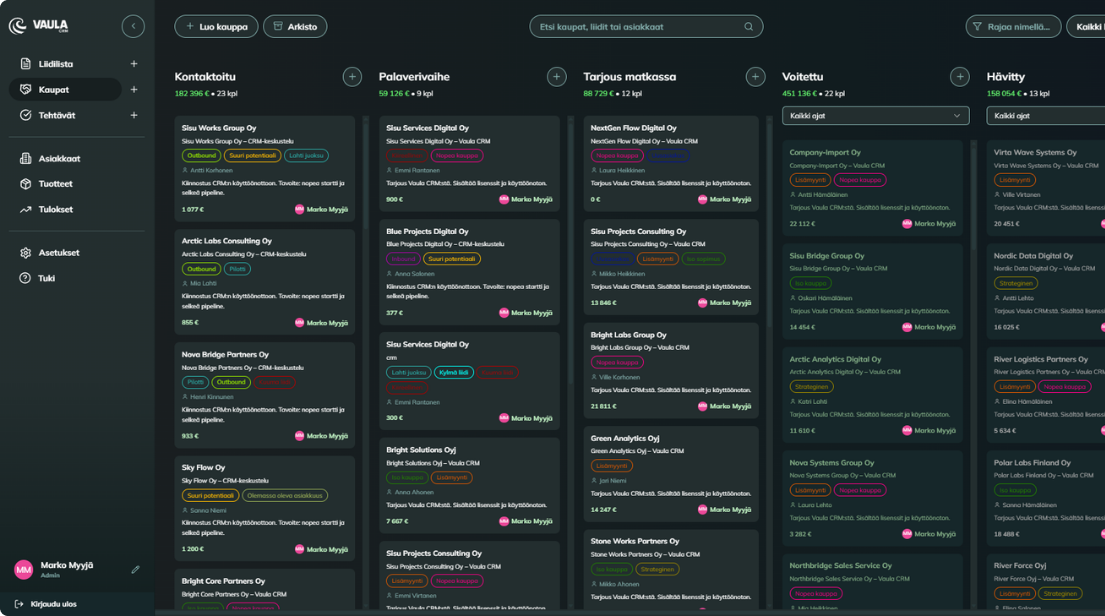Add a new lead via Liidilista plus icon
The height and width of the screenshot is (616, 1105).
(x=134, y=63)
